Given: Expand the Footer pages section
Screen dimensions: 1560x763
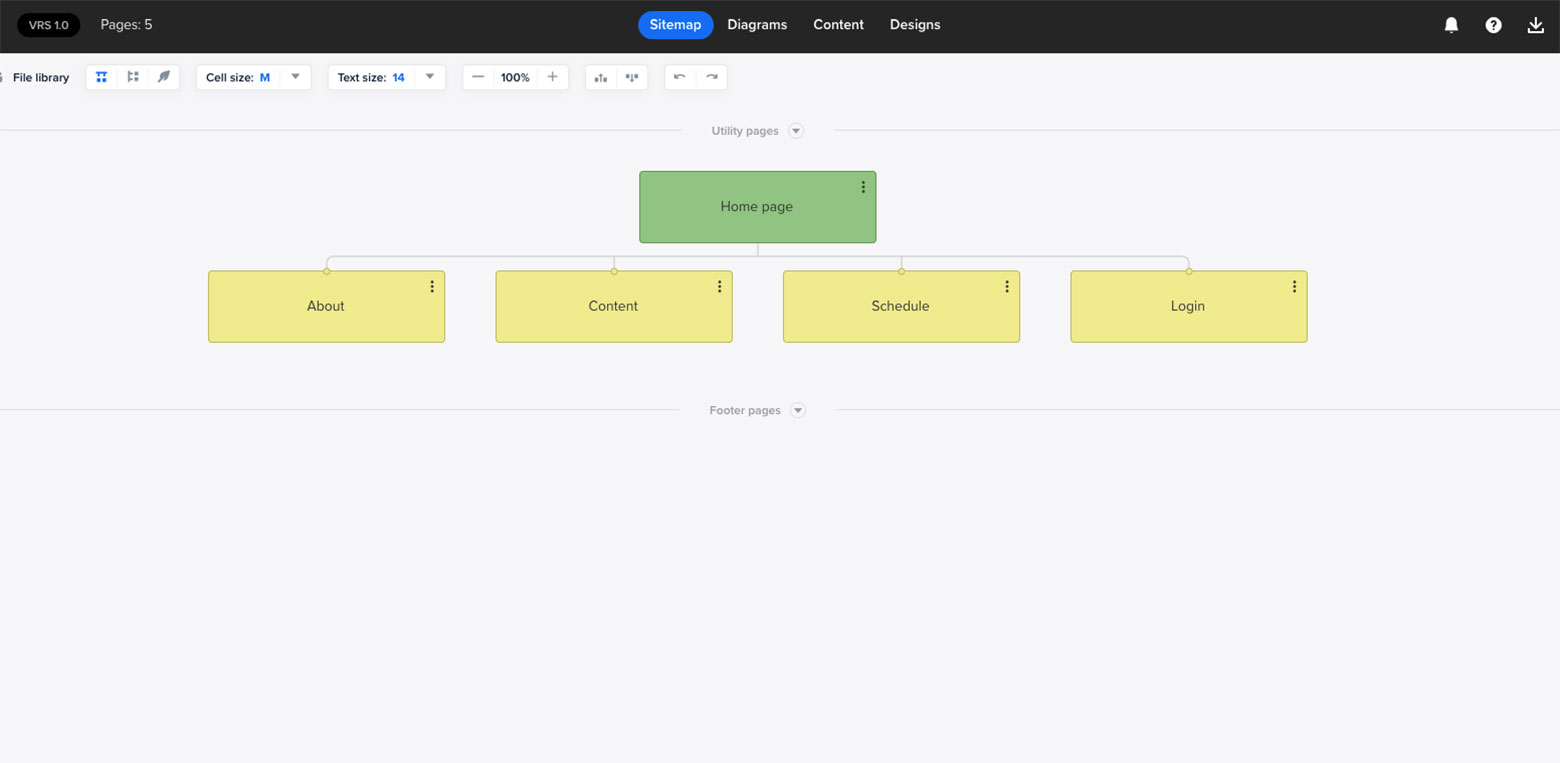Looking at the screenshot, I should (797, 410).
